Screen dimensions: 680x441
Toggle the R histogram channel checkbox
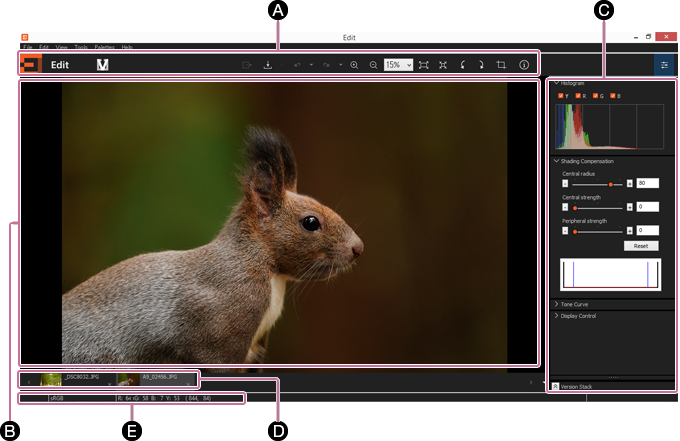[x=578, y=96]
